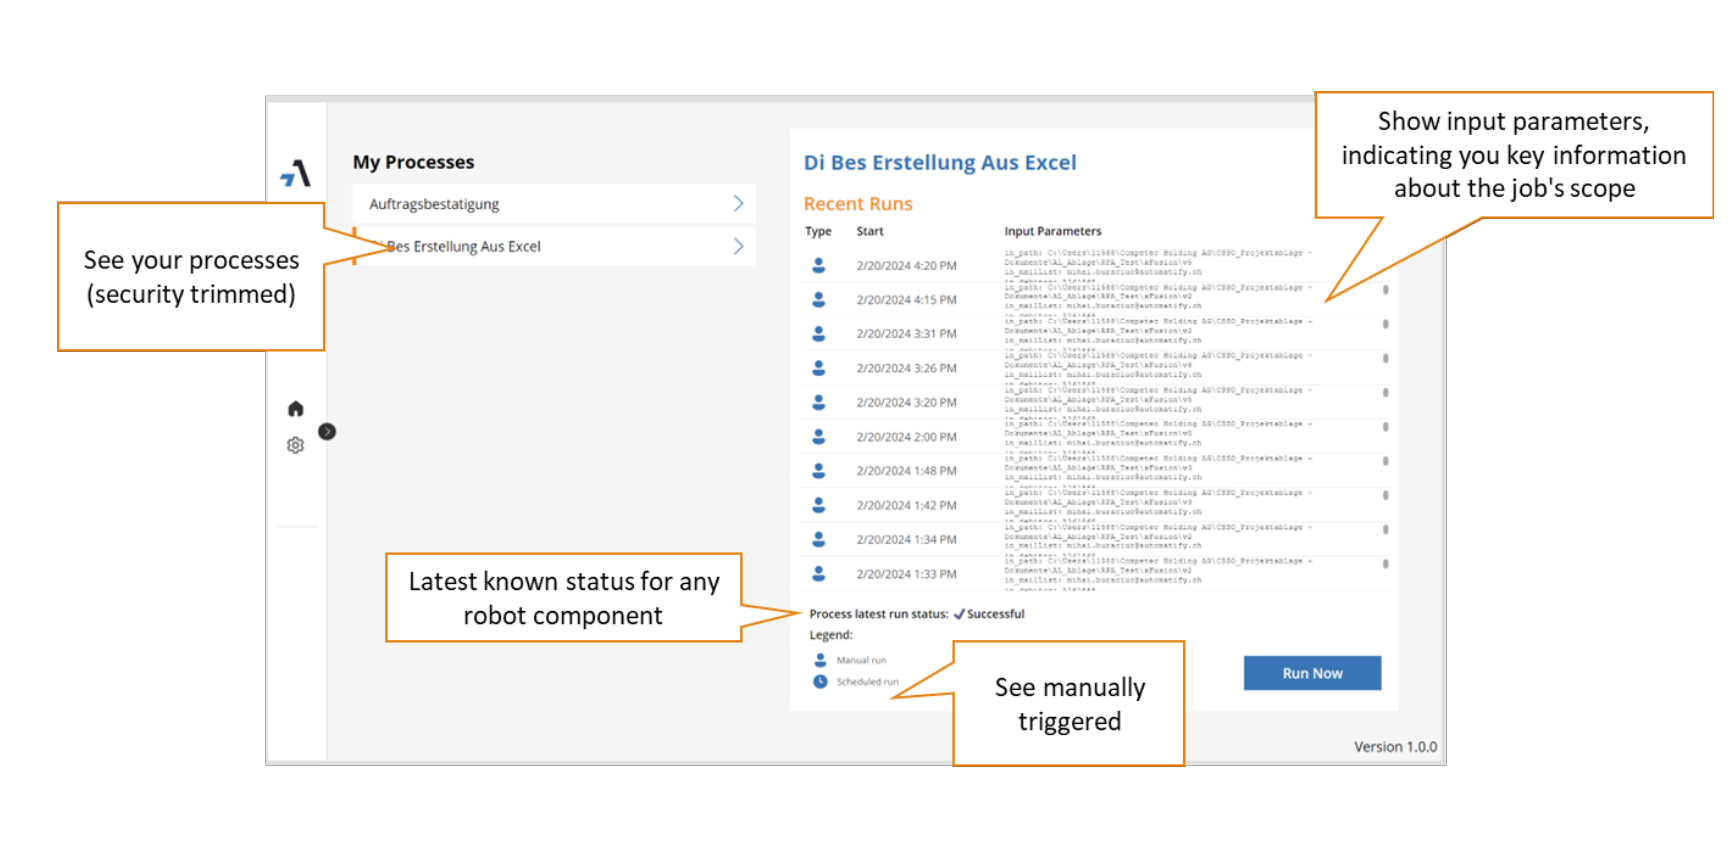Expand the sidebar with the round arrow button
The width and height of the screenshot is (1735, 850).
pyautogui.click(x=327, y=431)
